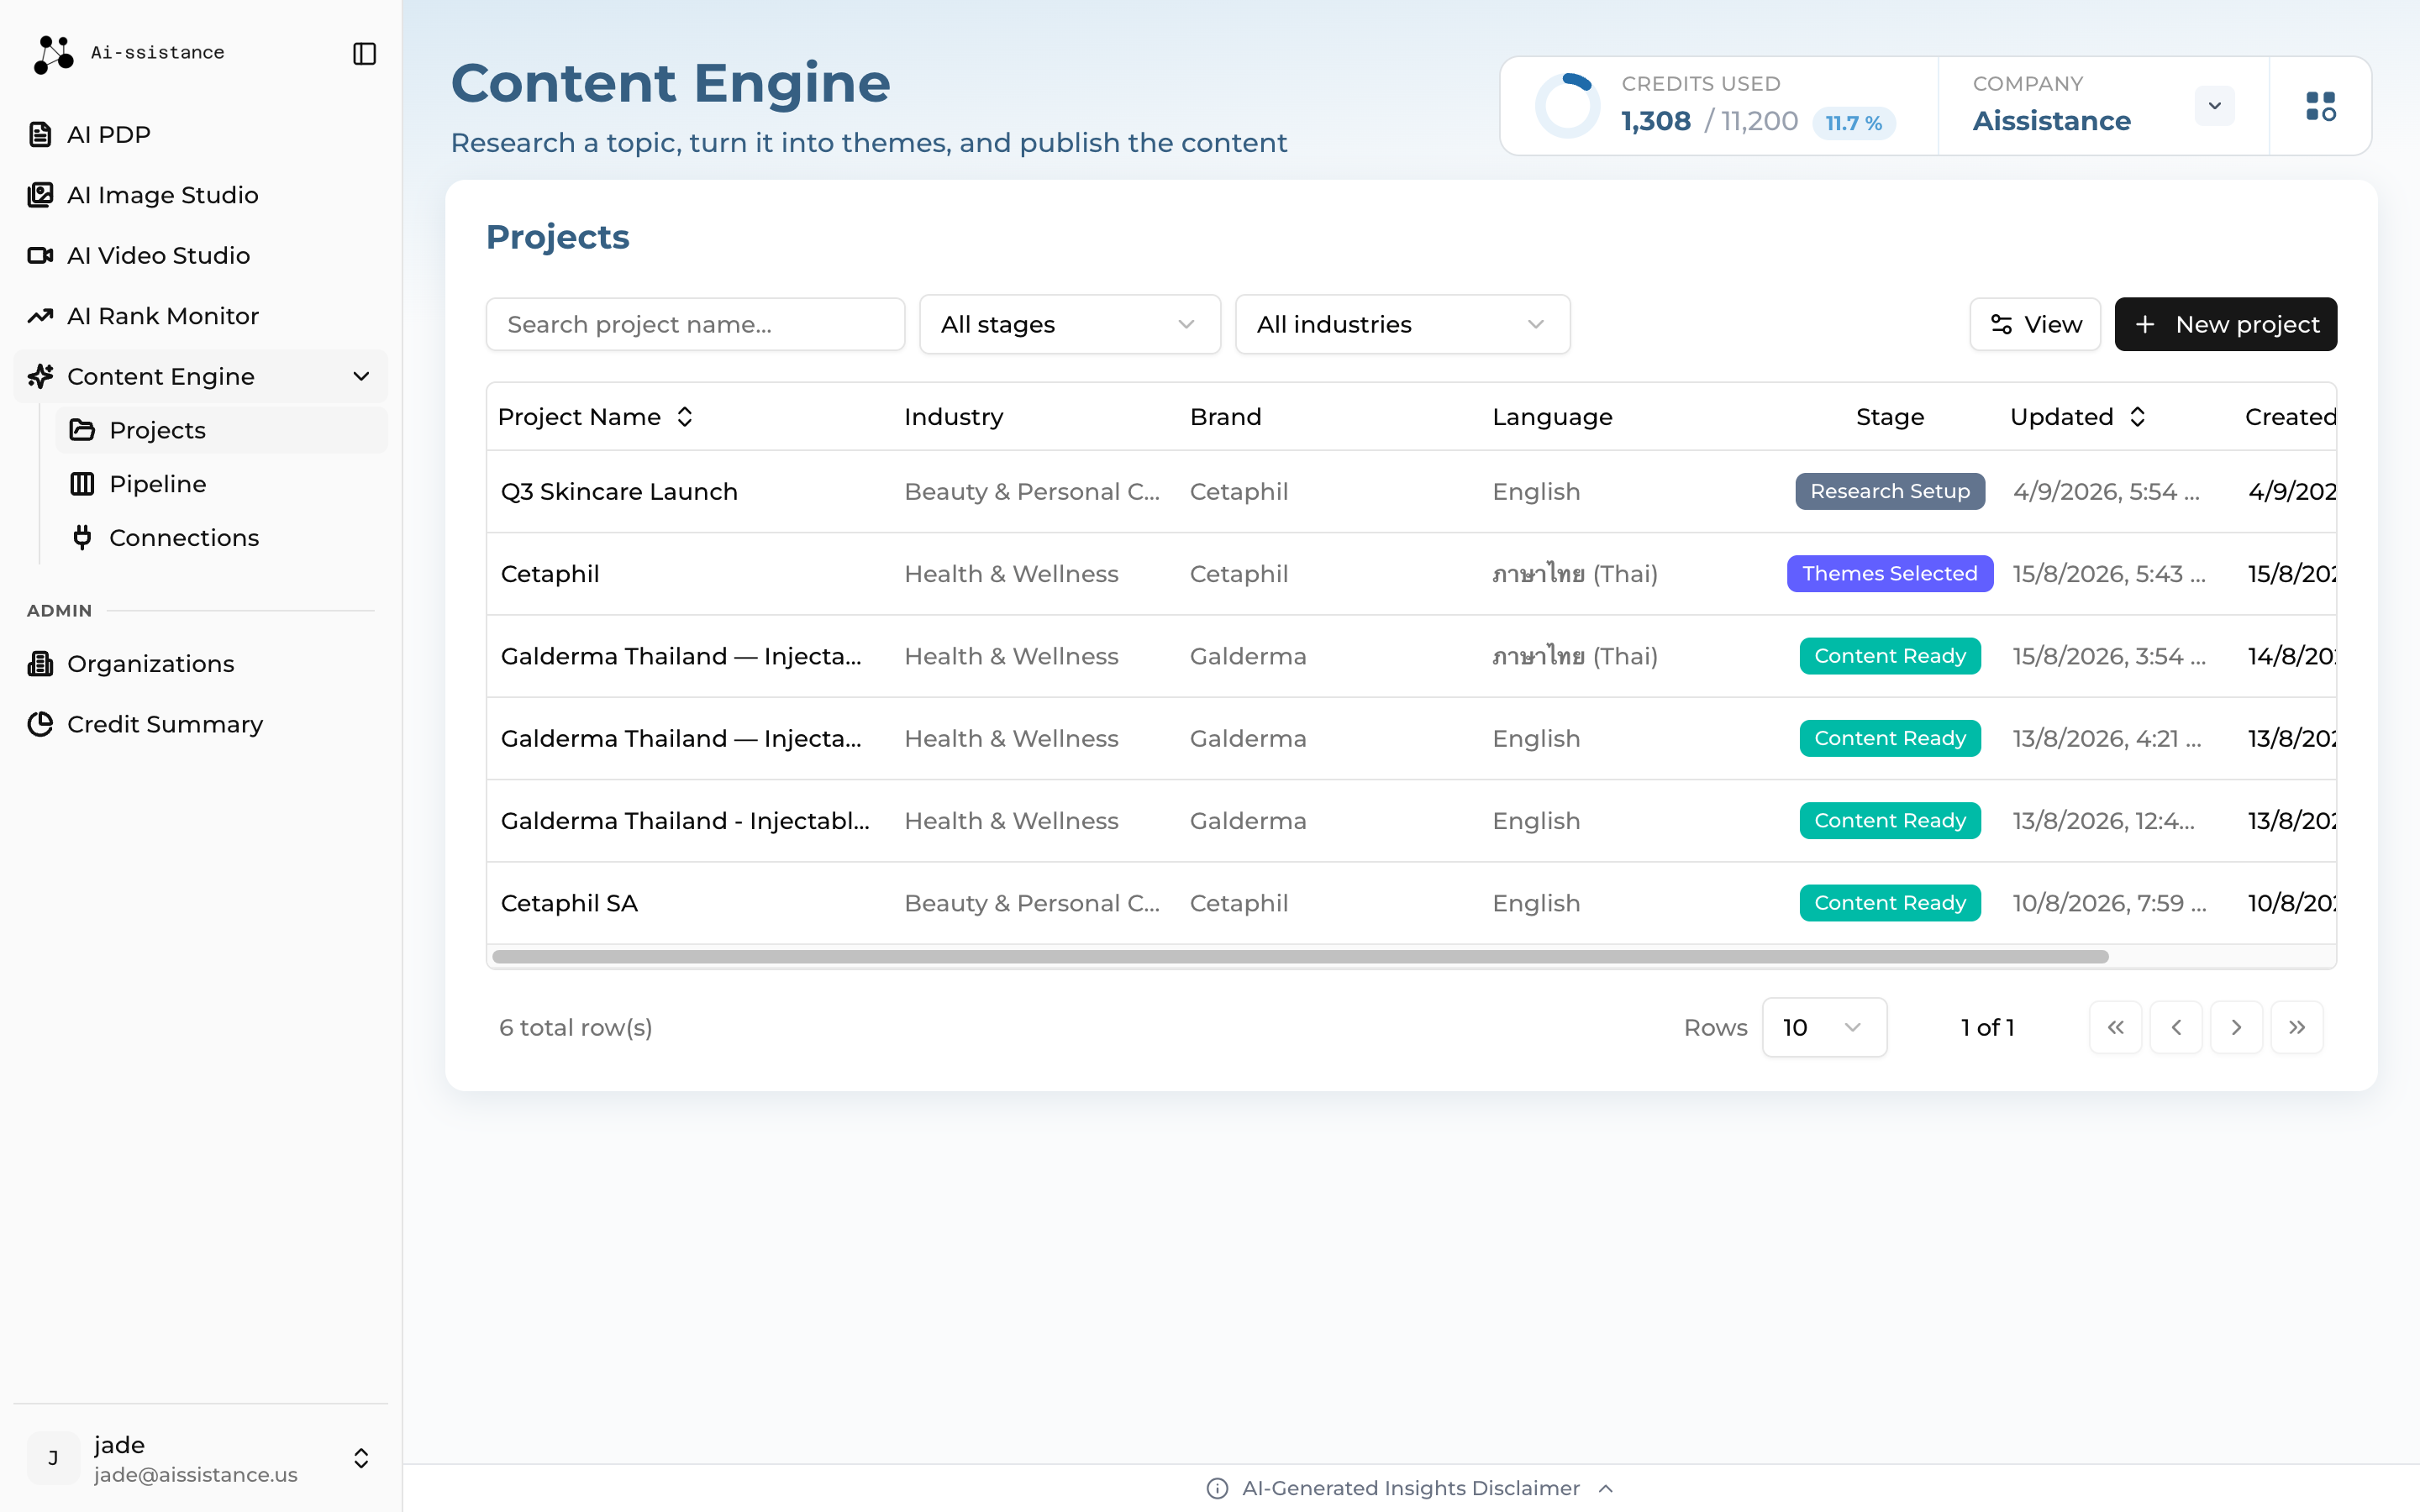Click the Stage column header

(x=1890, y=417)
